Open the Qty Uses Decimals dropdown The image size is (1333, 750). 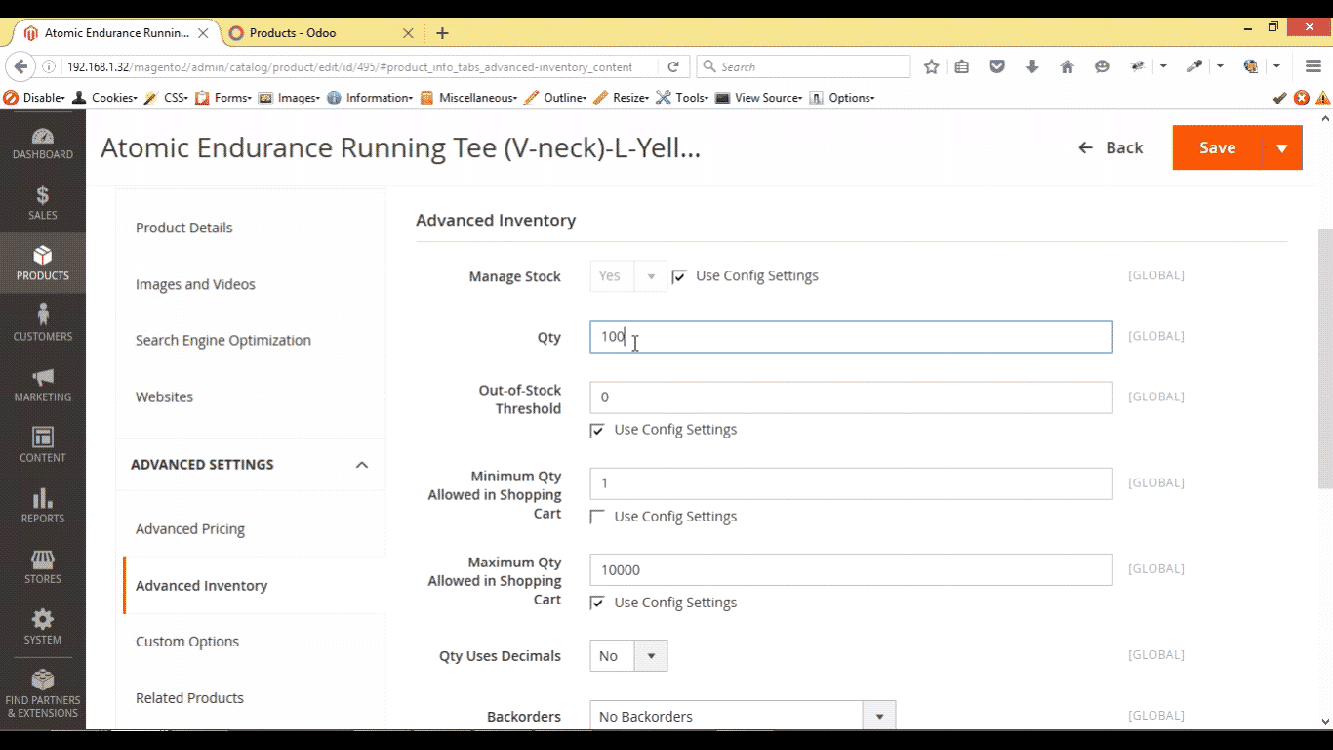point(628,656)
